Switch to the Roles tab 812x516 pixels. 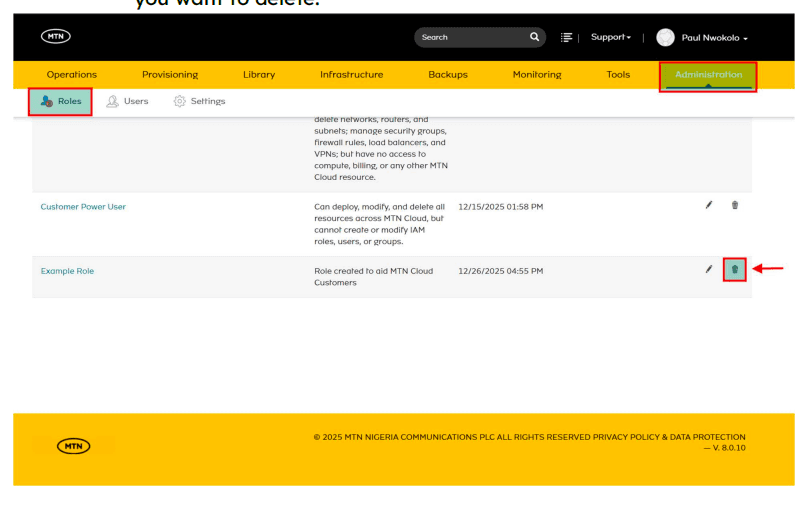[61, 102]
